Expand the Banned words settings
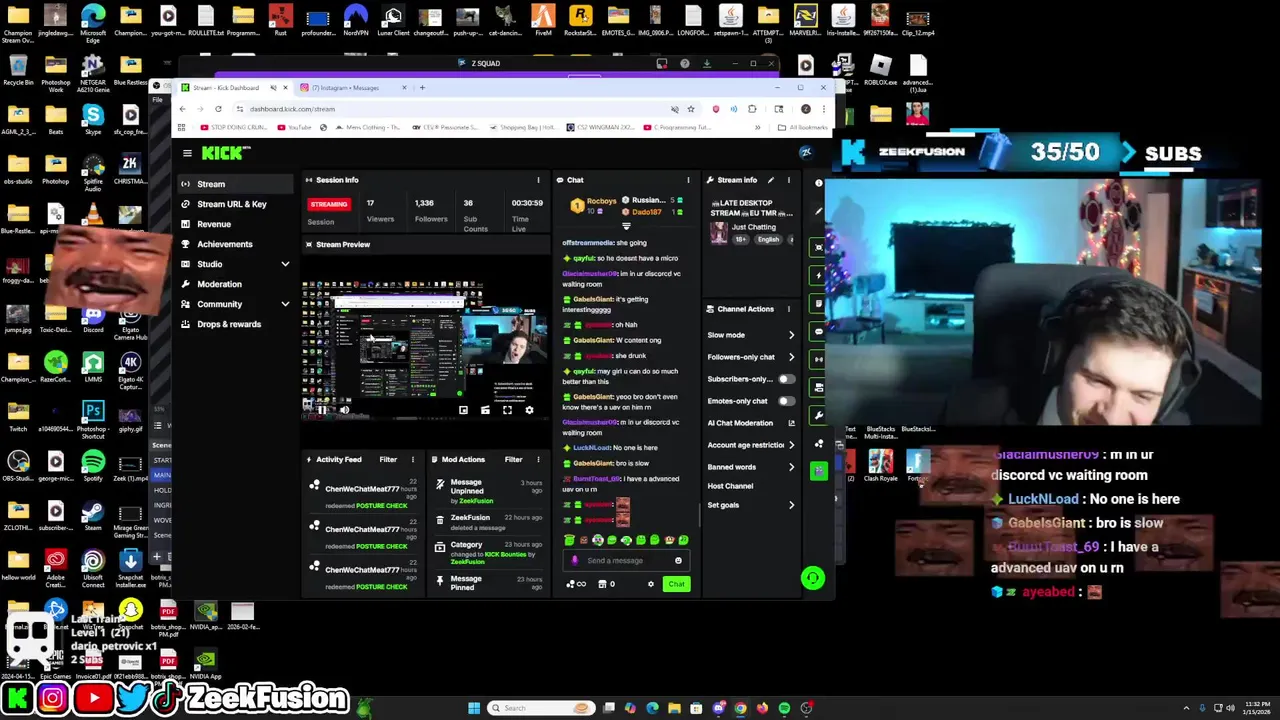The image size is (1280, 720). click(x=791, y=467)
